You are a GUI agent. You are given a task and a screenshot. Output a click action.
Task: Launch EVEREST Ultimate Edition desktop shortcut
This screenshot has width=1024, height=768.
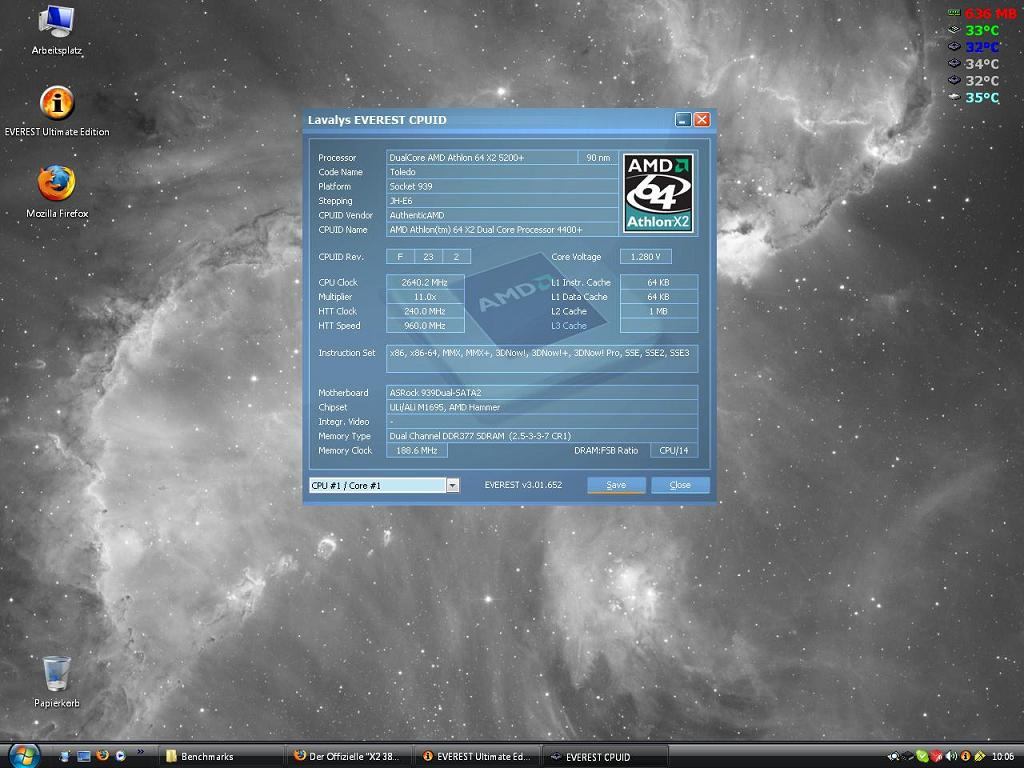[57, 111]
